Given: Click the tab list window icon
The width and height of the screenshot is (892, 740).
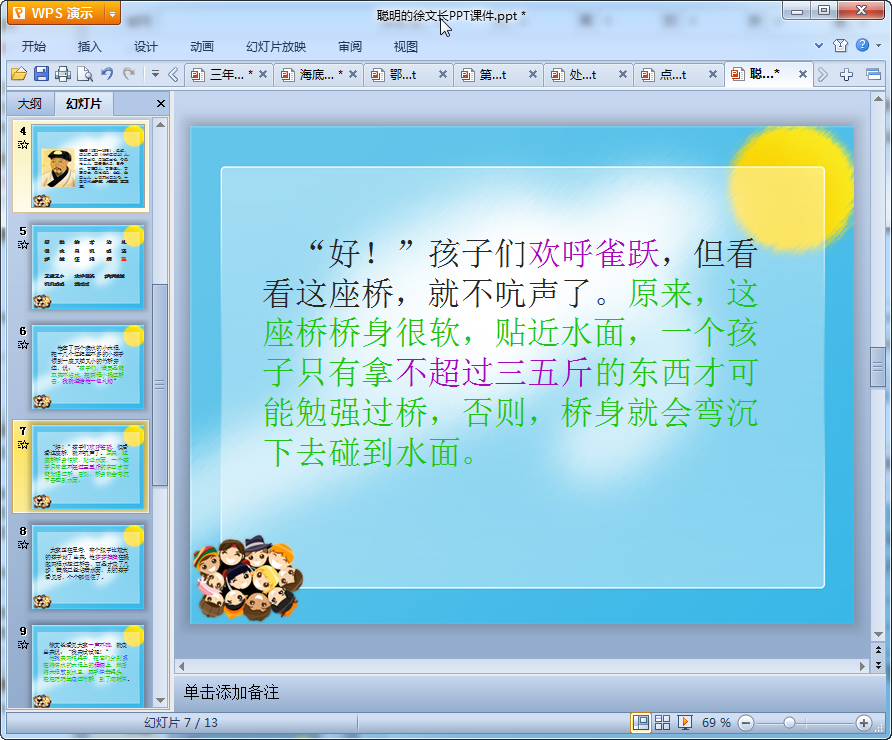Looking at the screenshot, I should pos(873,75).
